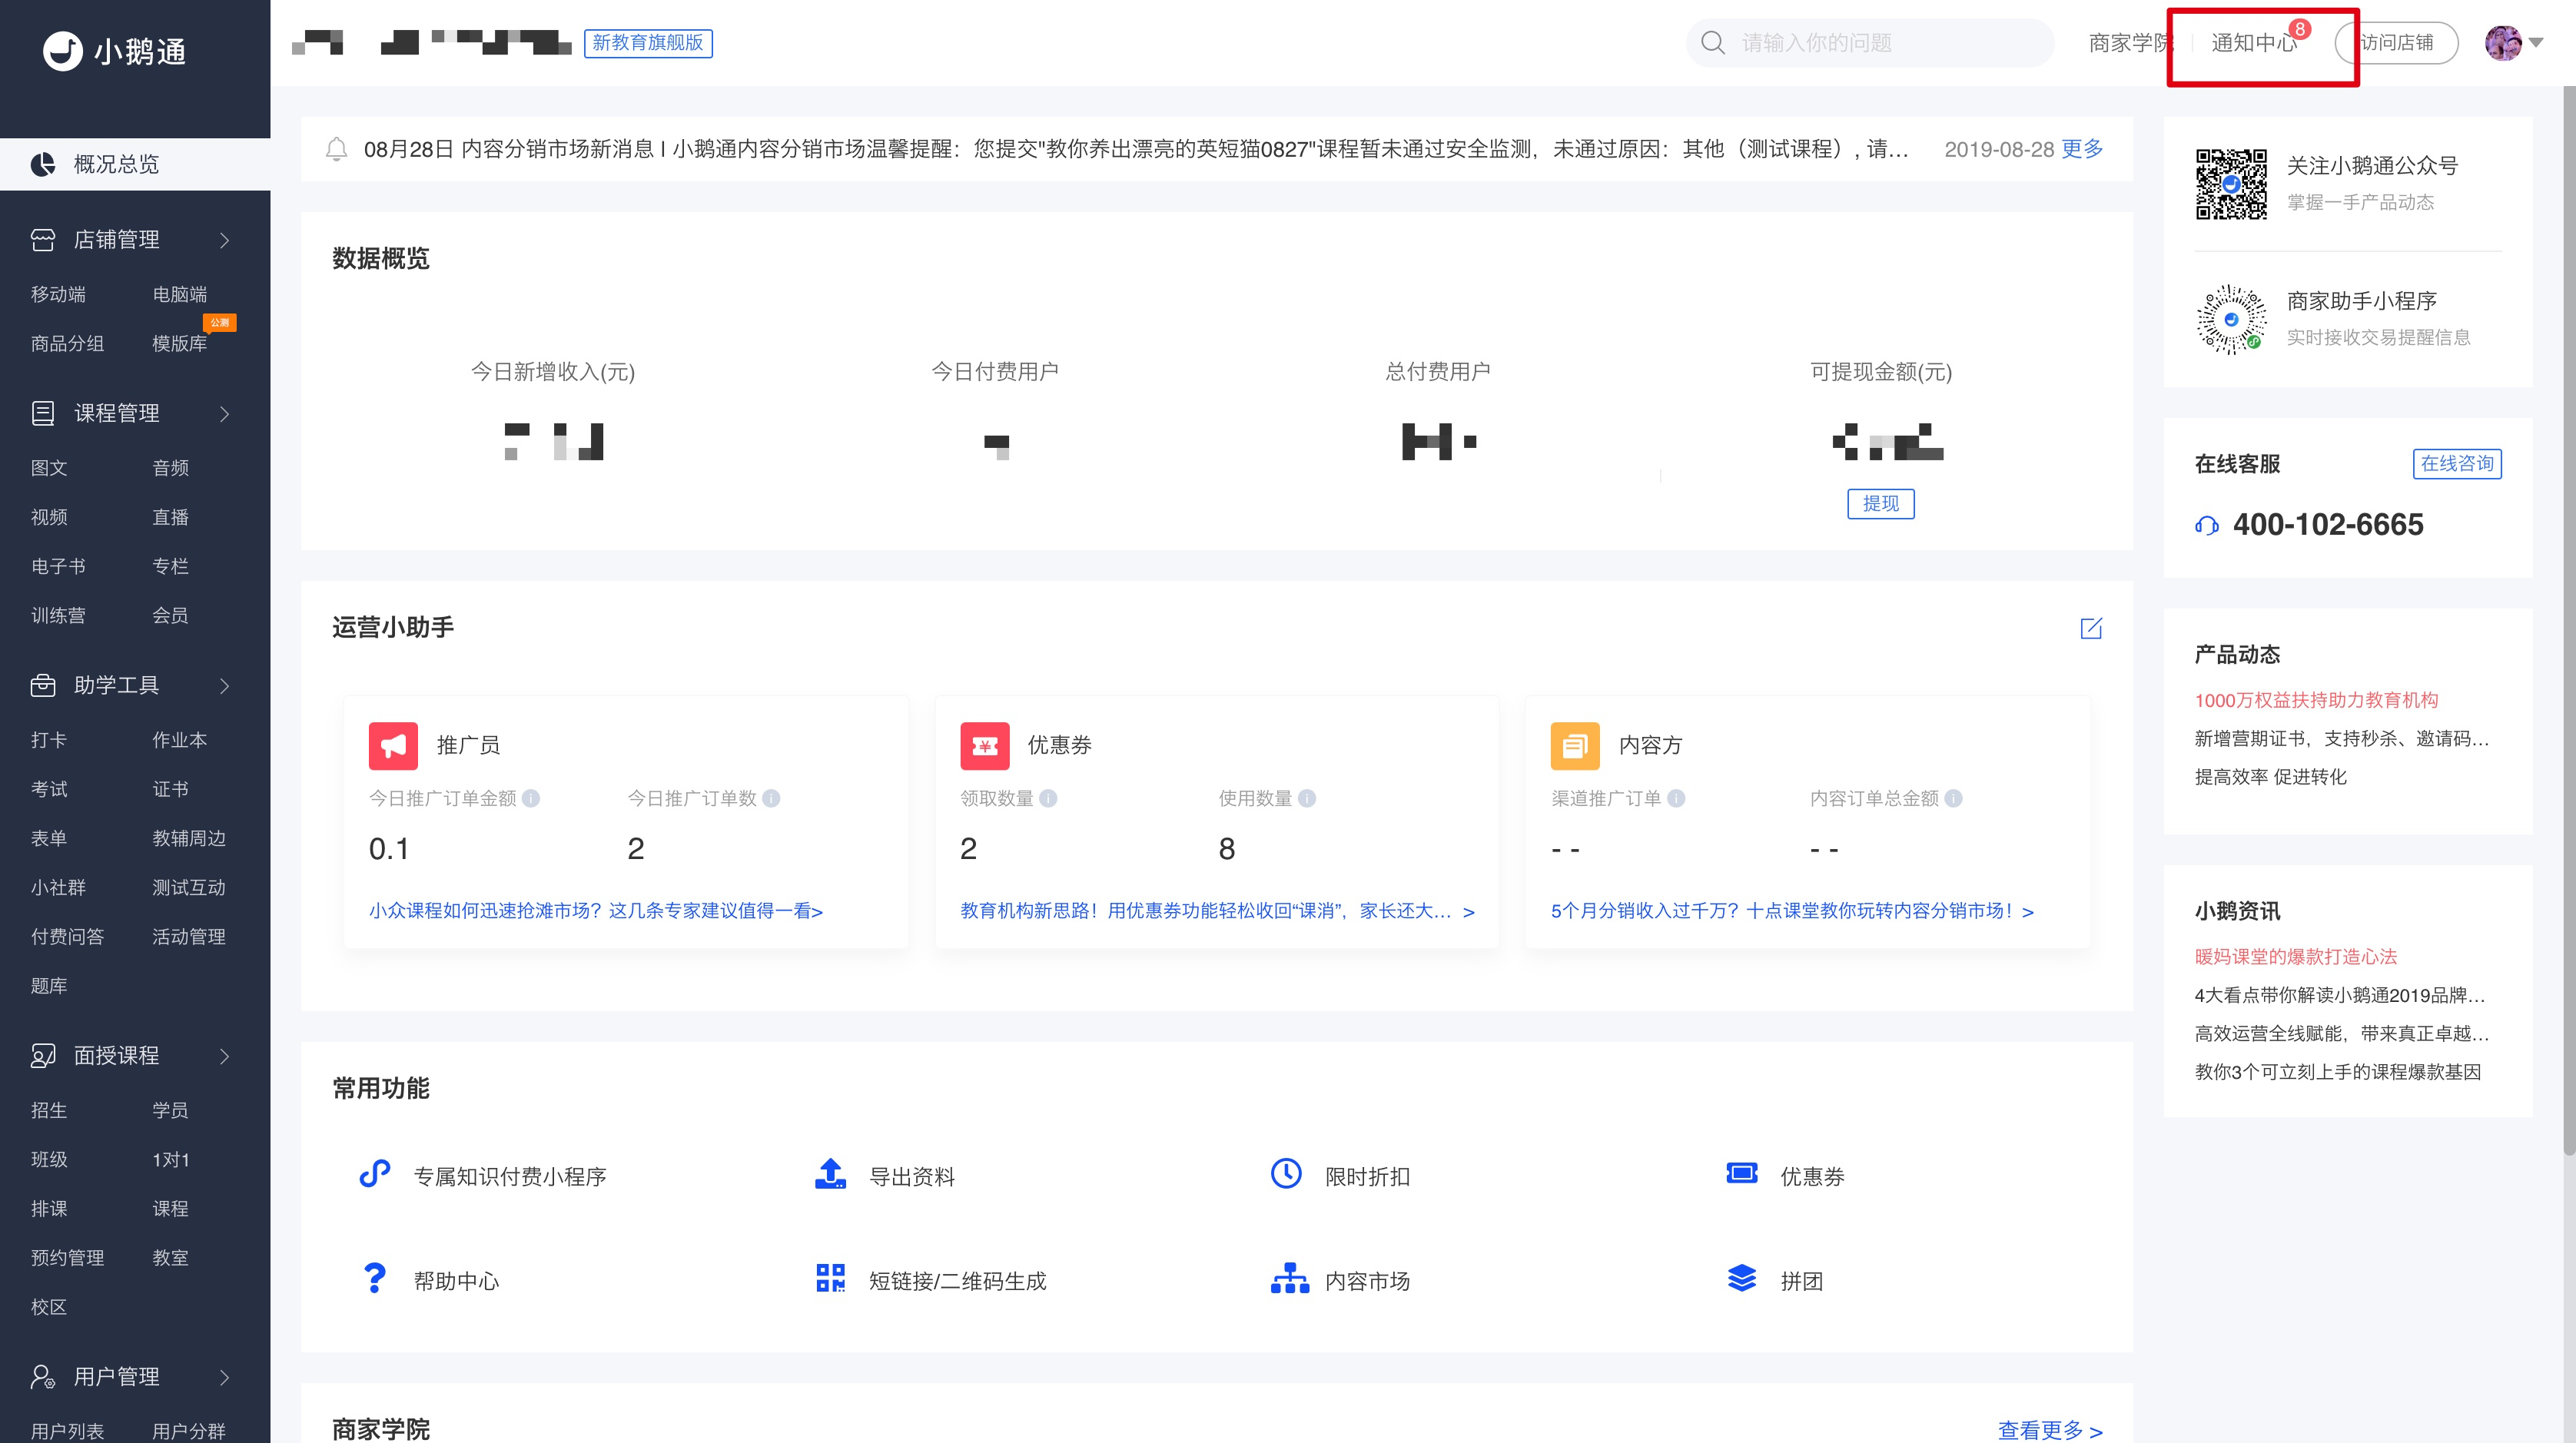Image resolution: width=2576 pixels, height=1443 pixels.
Task: Expand the 店铺管理 section chevron
Action: (225, 240)
